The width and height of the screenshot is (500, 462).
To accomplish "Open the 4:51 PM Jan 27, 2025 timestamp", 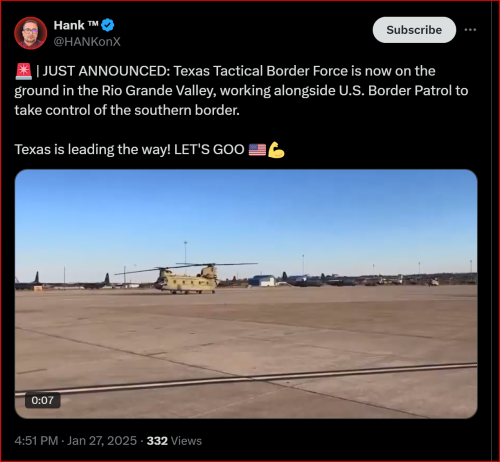I will [76, 441].
